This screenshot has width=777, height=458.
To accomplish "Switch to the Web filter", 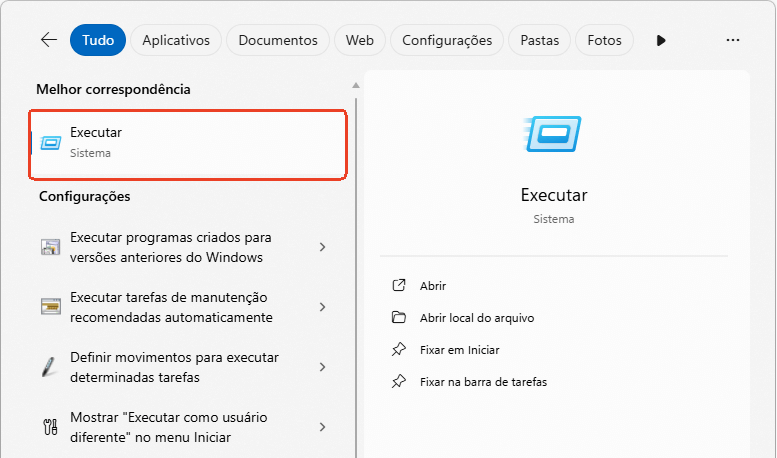I will (360, 40).
